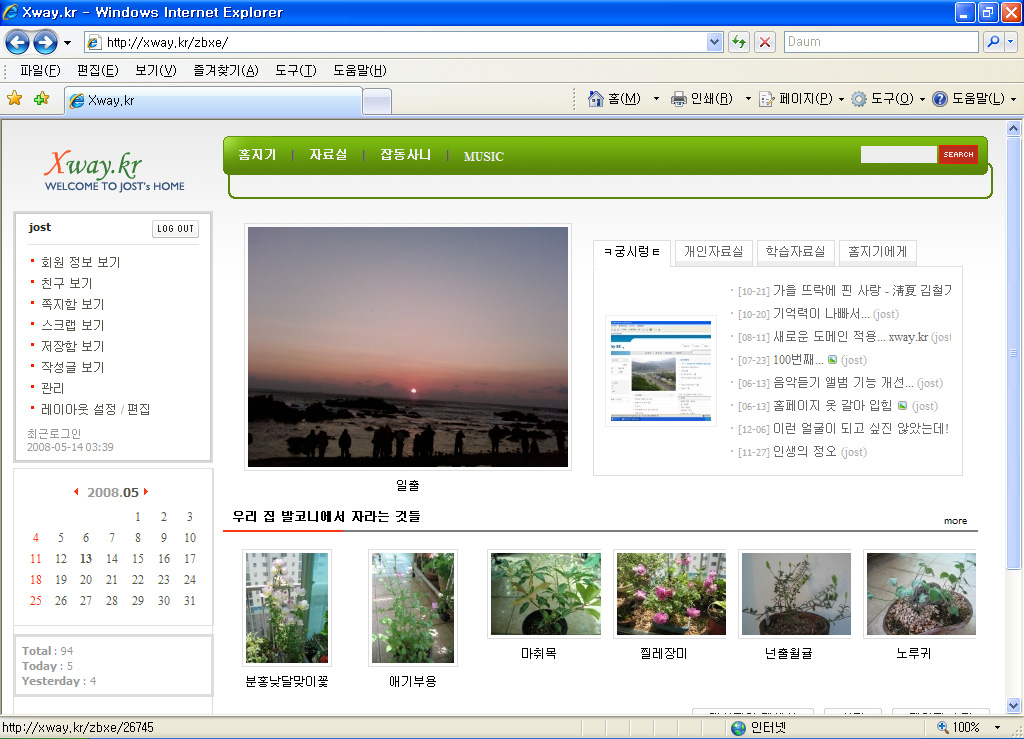Open the address bar history dropdown
1024x739 pixels.
coord(714,42)
